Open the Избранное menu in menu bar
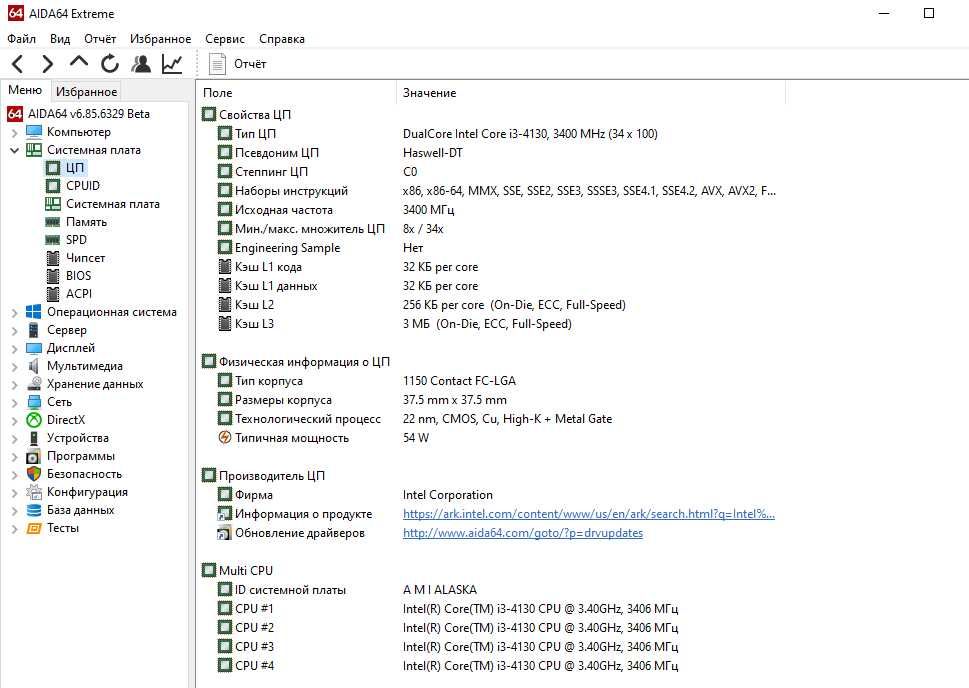Image resolution: width=969 pixels, height=688 pixels. (x=161, y=39)
